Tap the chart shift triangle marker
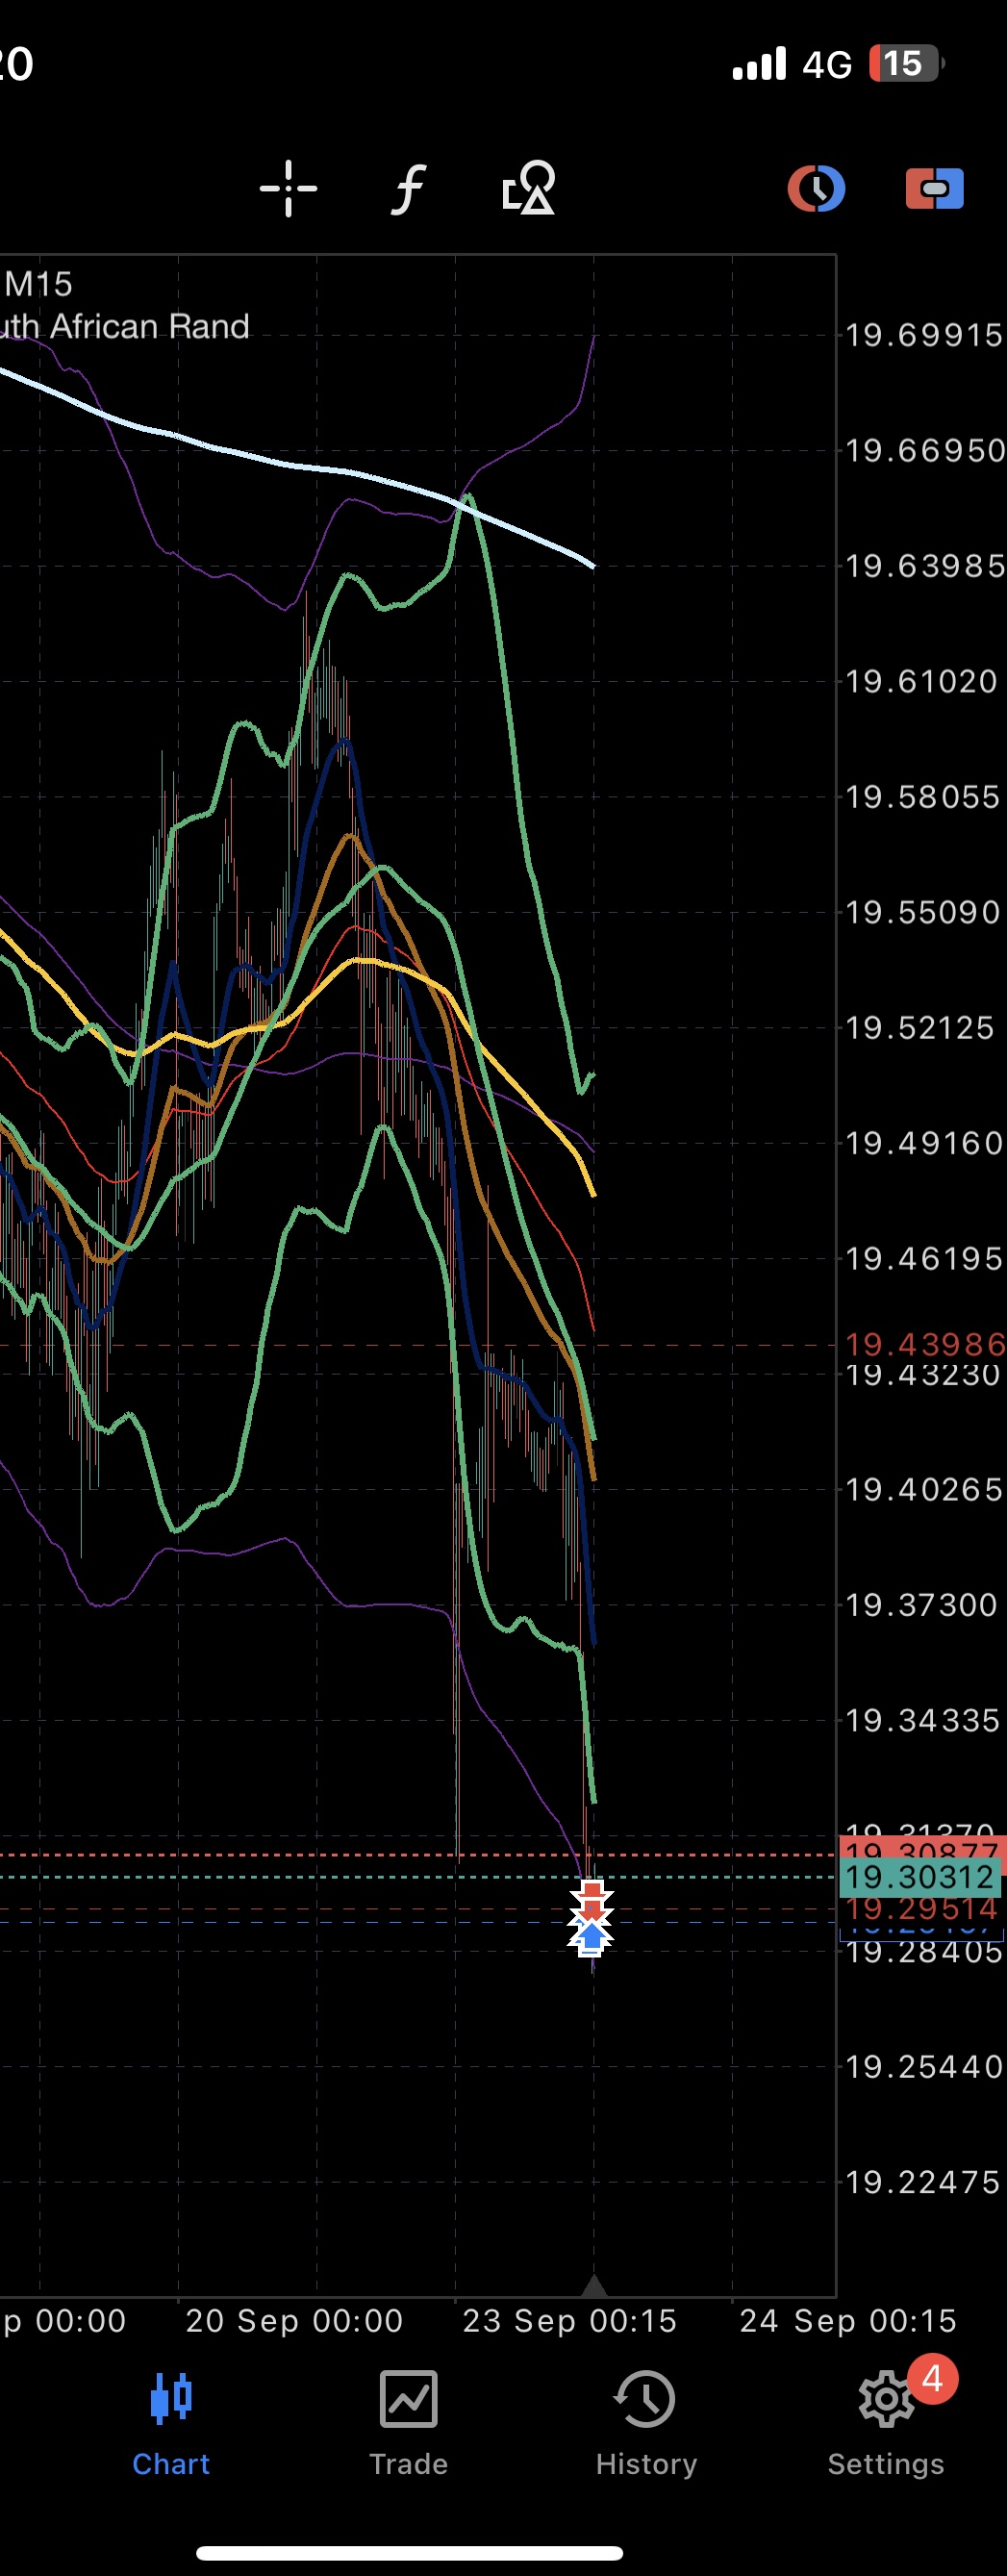The height and width of the screenshot is (2576, 1007). point(593,2286)
